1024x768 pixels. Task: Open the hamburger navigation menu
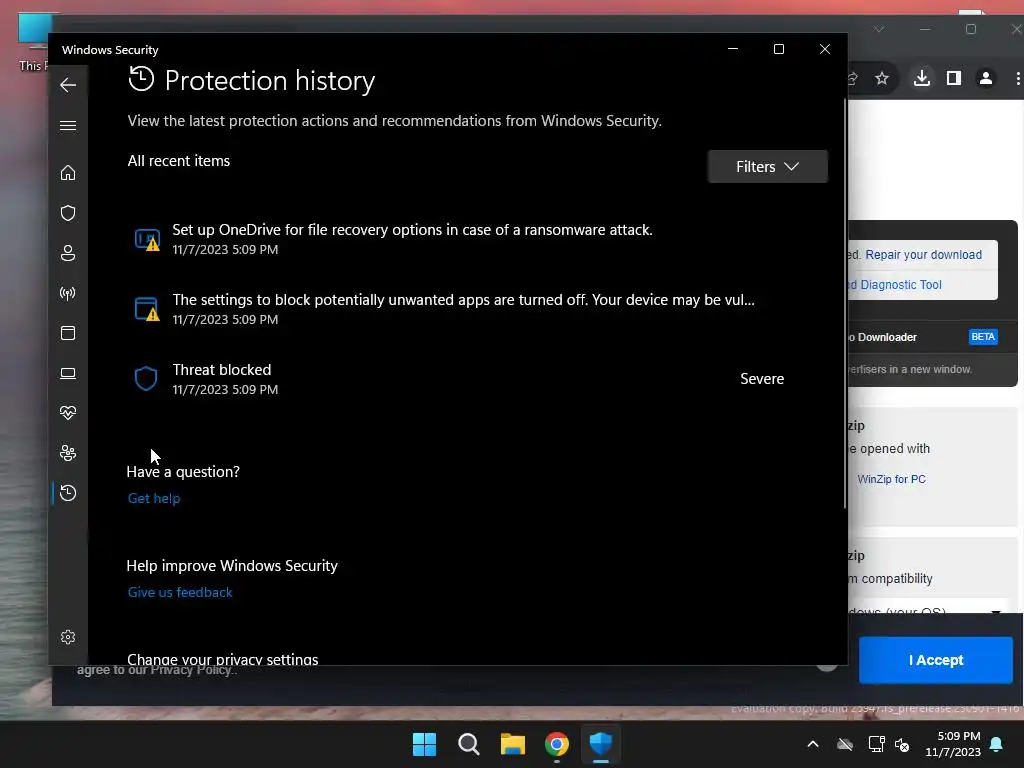(68, 125)
